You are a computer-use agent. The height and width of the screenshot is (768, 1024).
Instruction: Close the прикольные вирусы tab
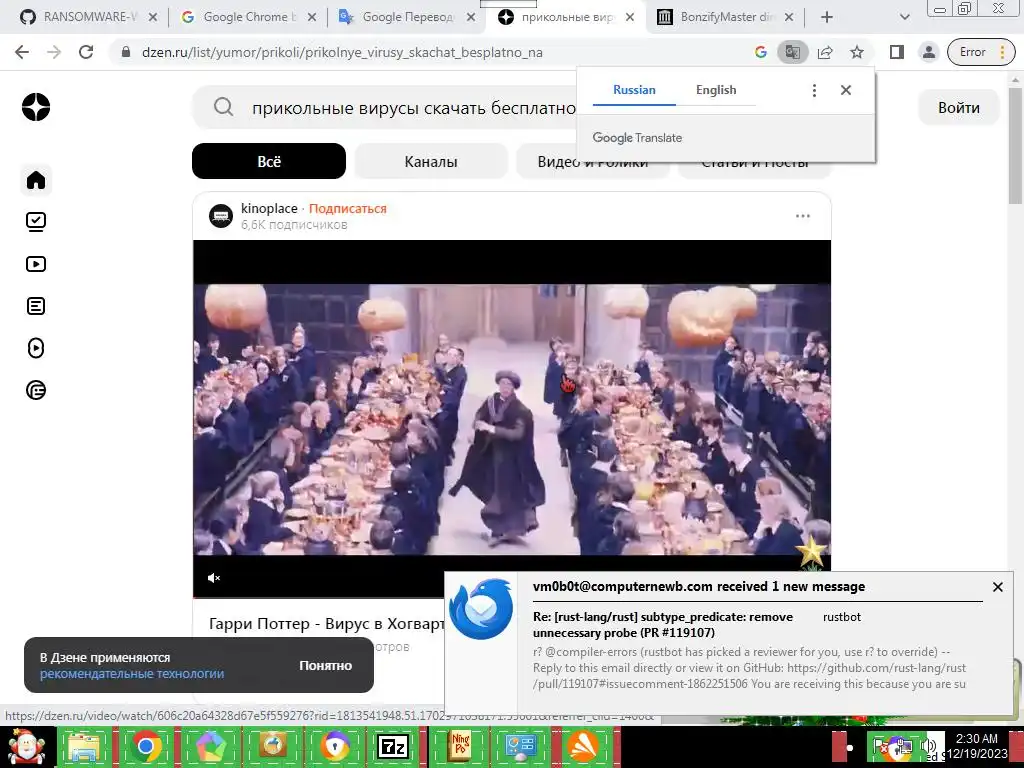coord(630,17)
